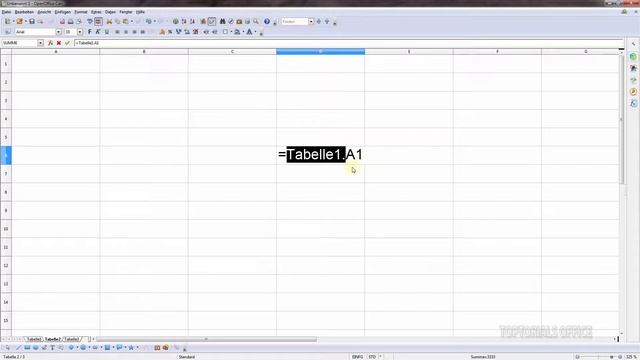The height and width of the screenshot is (360, 640).
Task: Select column C header
Action: (232, 51)
